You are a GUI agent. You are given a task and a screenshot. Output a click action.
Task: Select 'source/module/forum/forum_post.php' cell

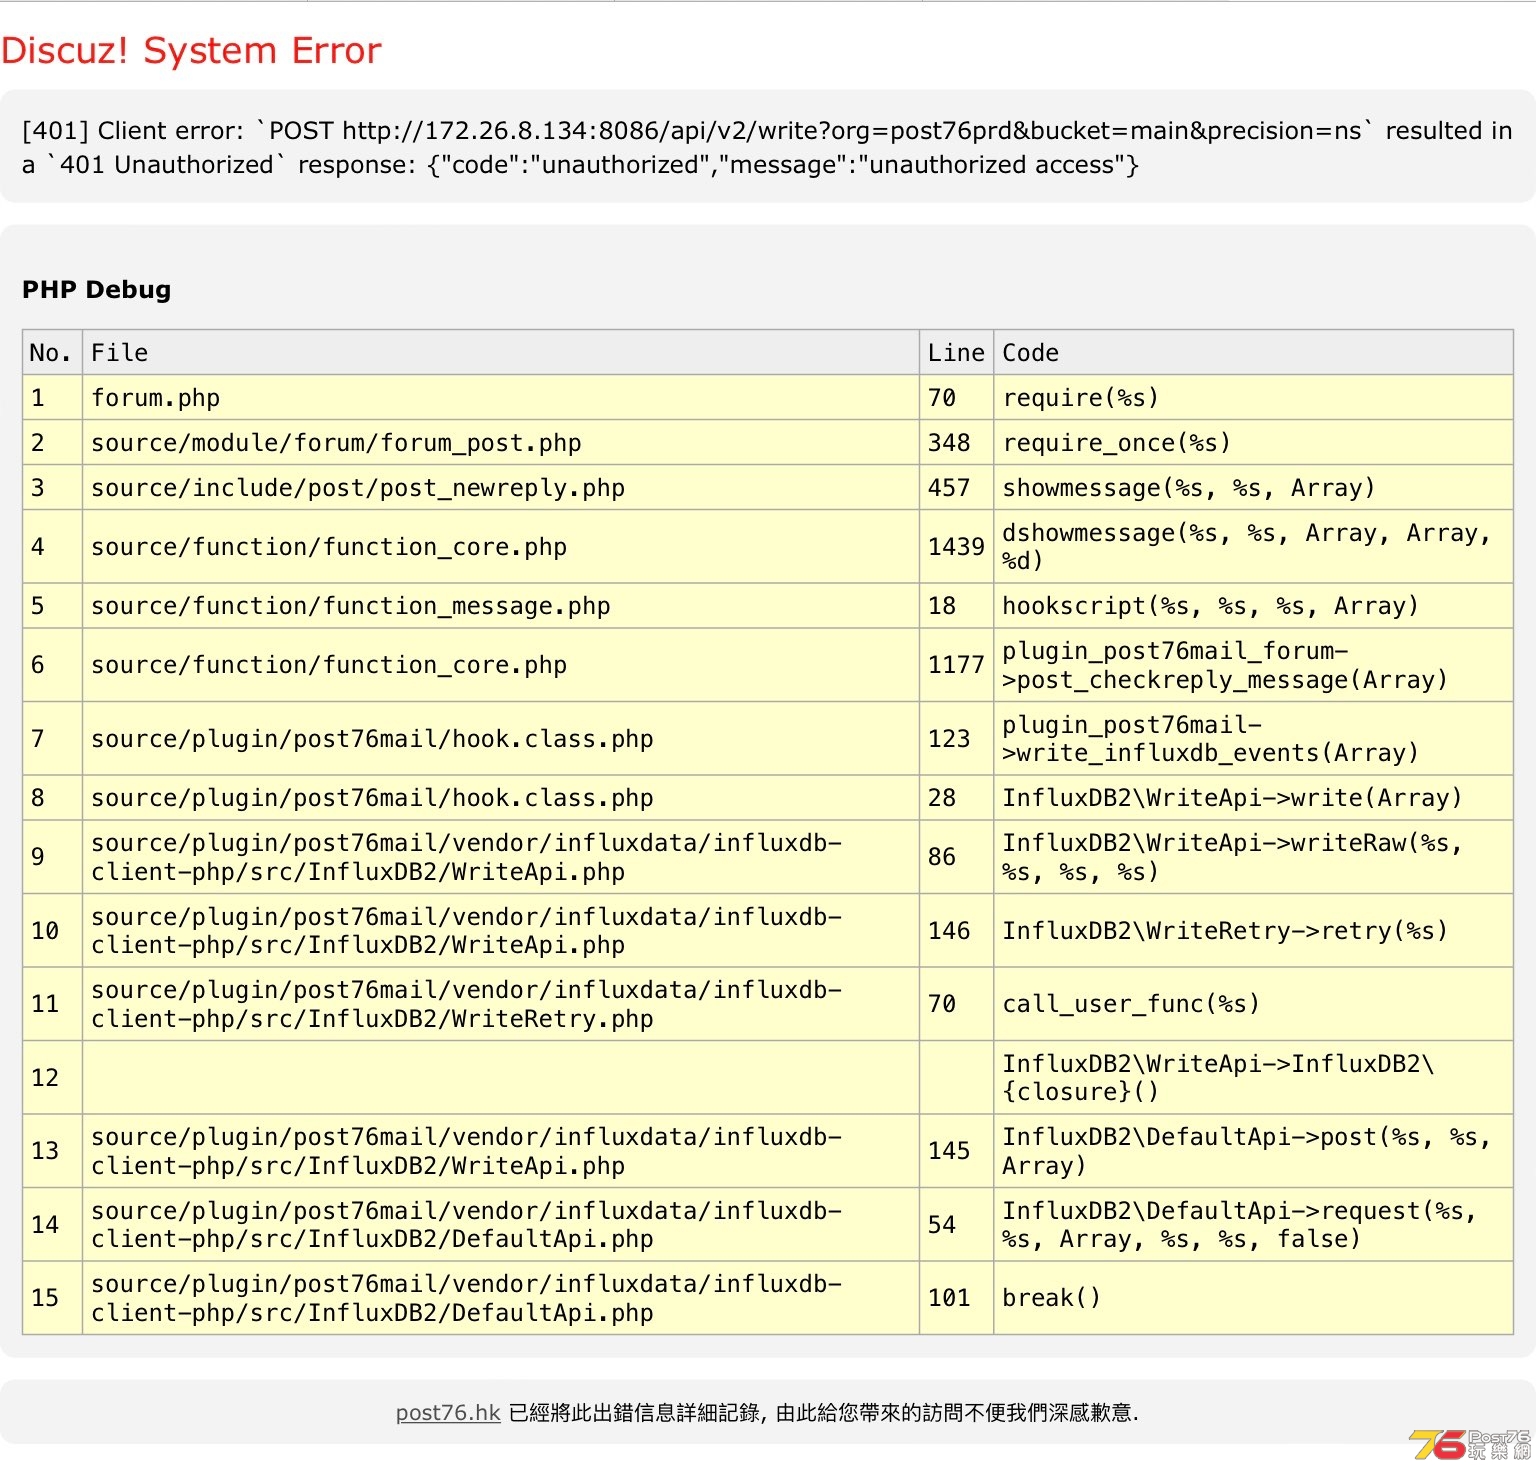[x=501, y=442]
